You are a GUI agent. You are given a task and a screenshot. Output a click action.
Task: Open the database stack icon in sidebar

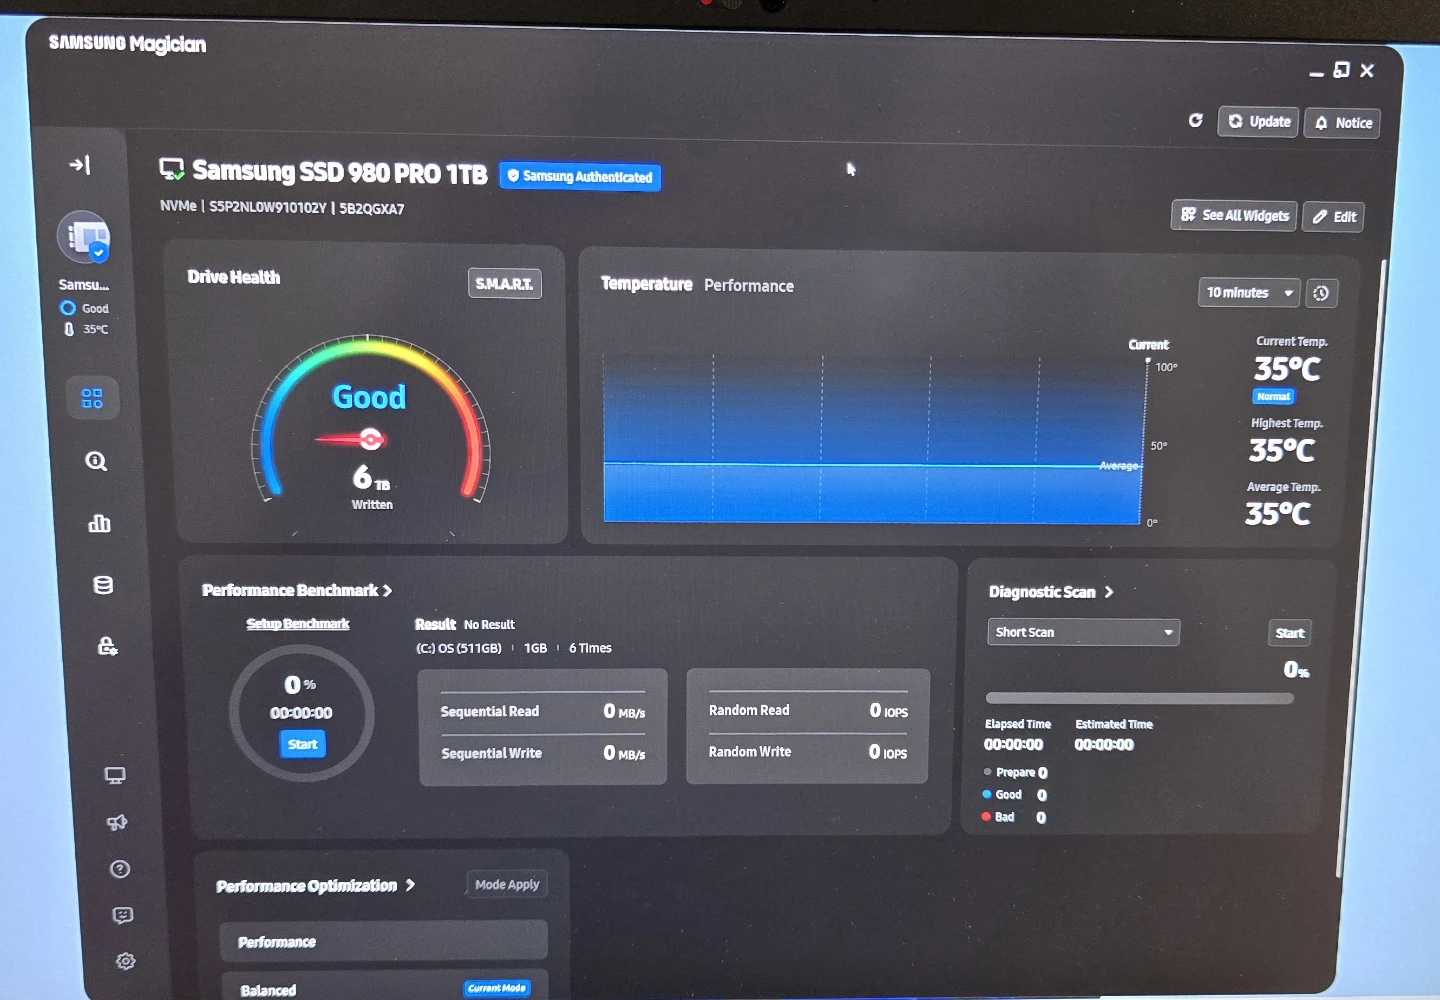tap(103, 585)
